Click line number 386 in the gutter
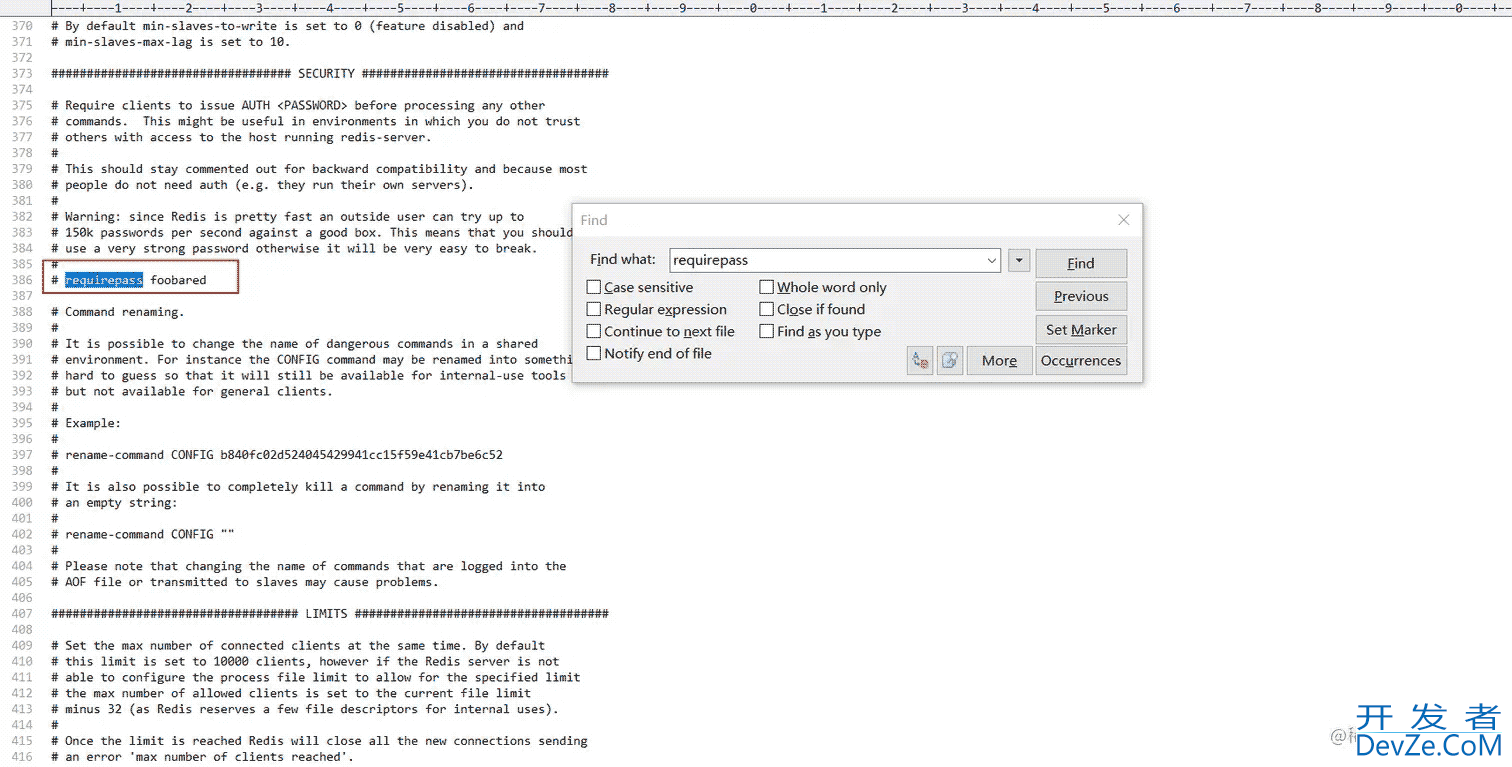The width and height of the screenshot is (1512, 767). [x=21, y=280]
